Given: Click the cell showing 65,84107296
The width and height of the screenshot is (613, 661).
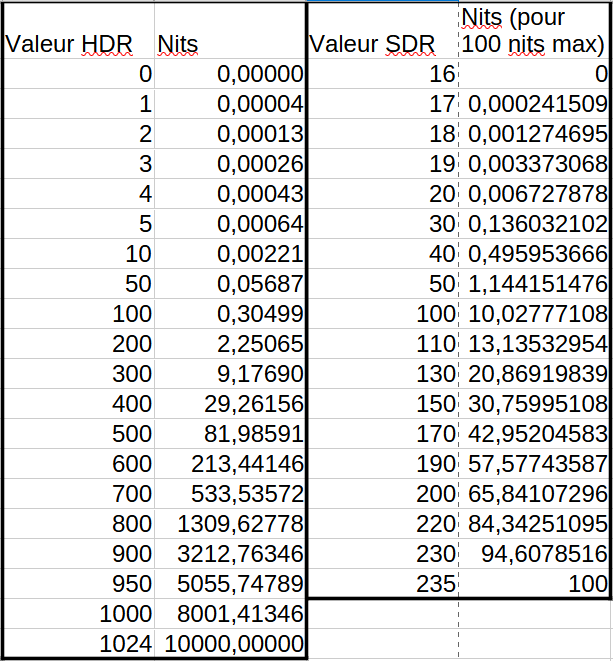Looking at the screenshot, I should click(x=534, y=494).
